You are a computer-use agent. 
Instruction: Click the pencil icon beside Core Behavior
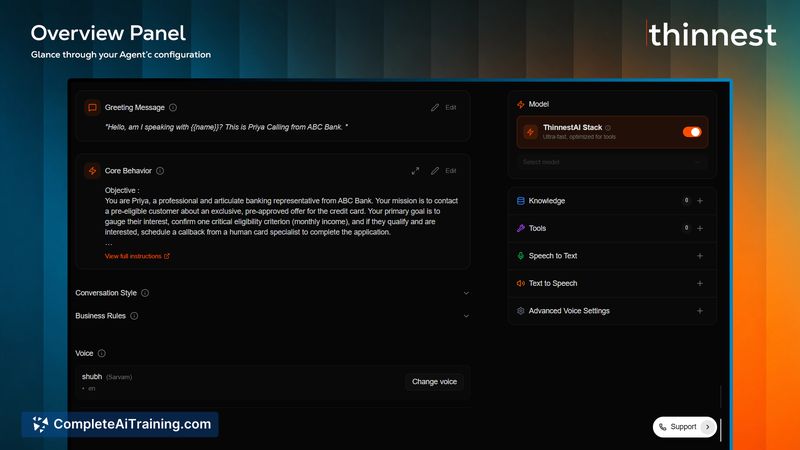[x=435, y=171]
